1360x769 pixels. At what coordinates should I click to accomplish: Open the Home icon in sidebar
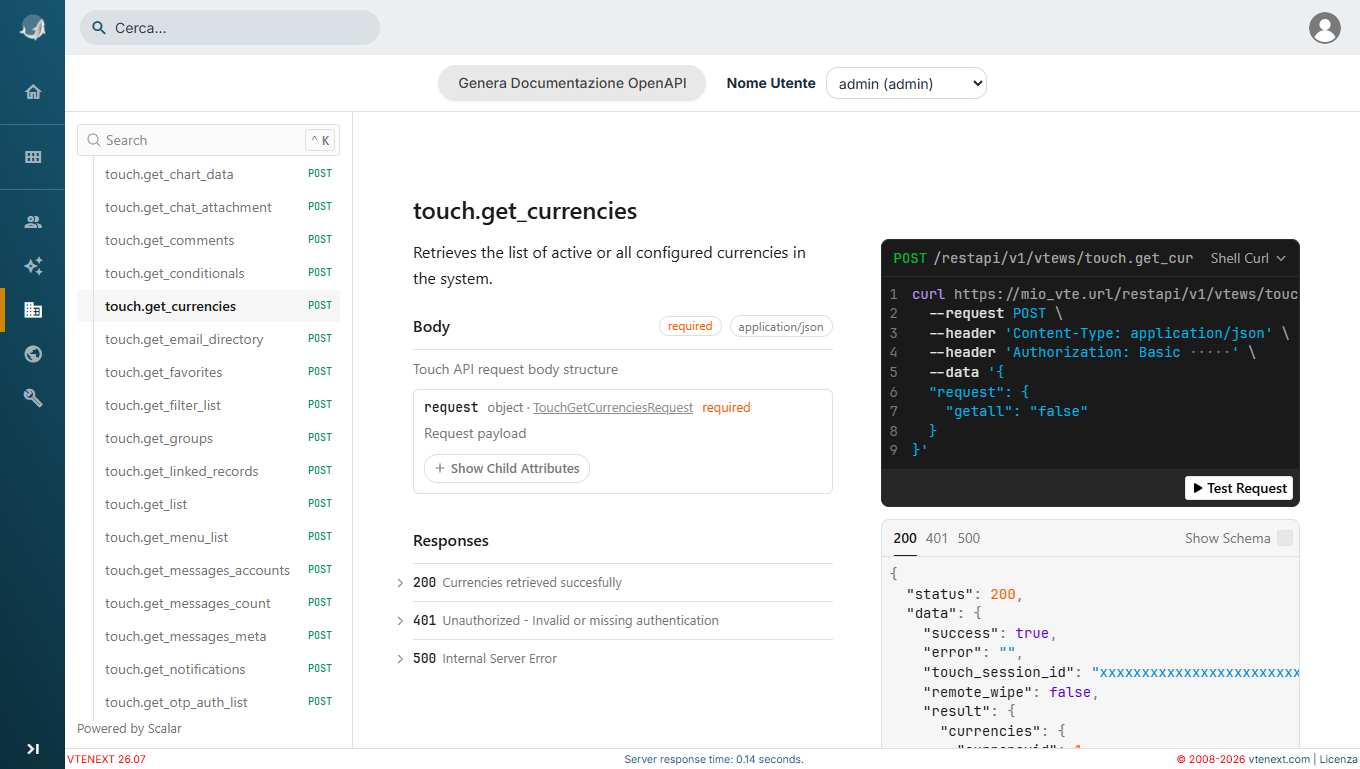(33, 92)
